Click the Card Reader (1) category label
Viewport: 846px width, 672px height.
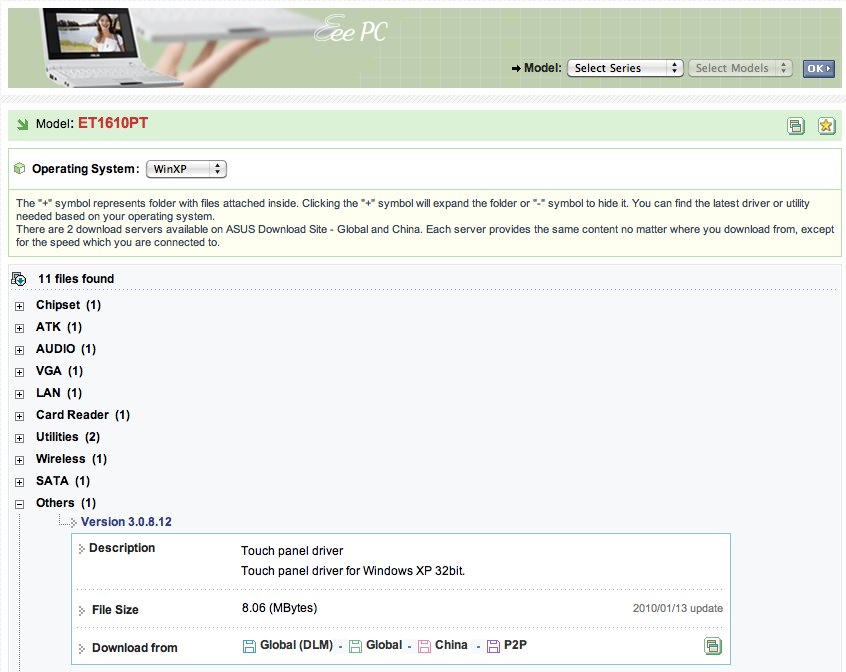click(x=83, y=415)
